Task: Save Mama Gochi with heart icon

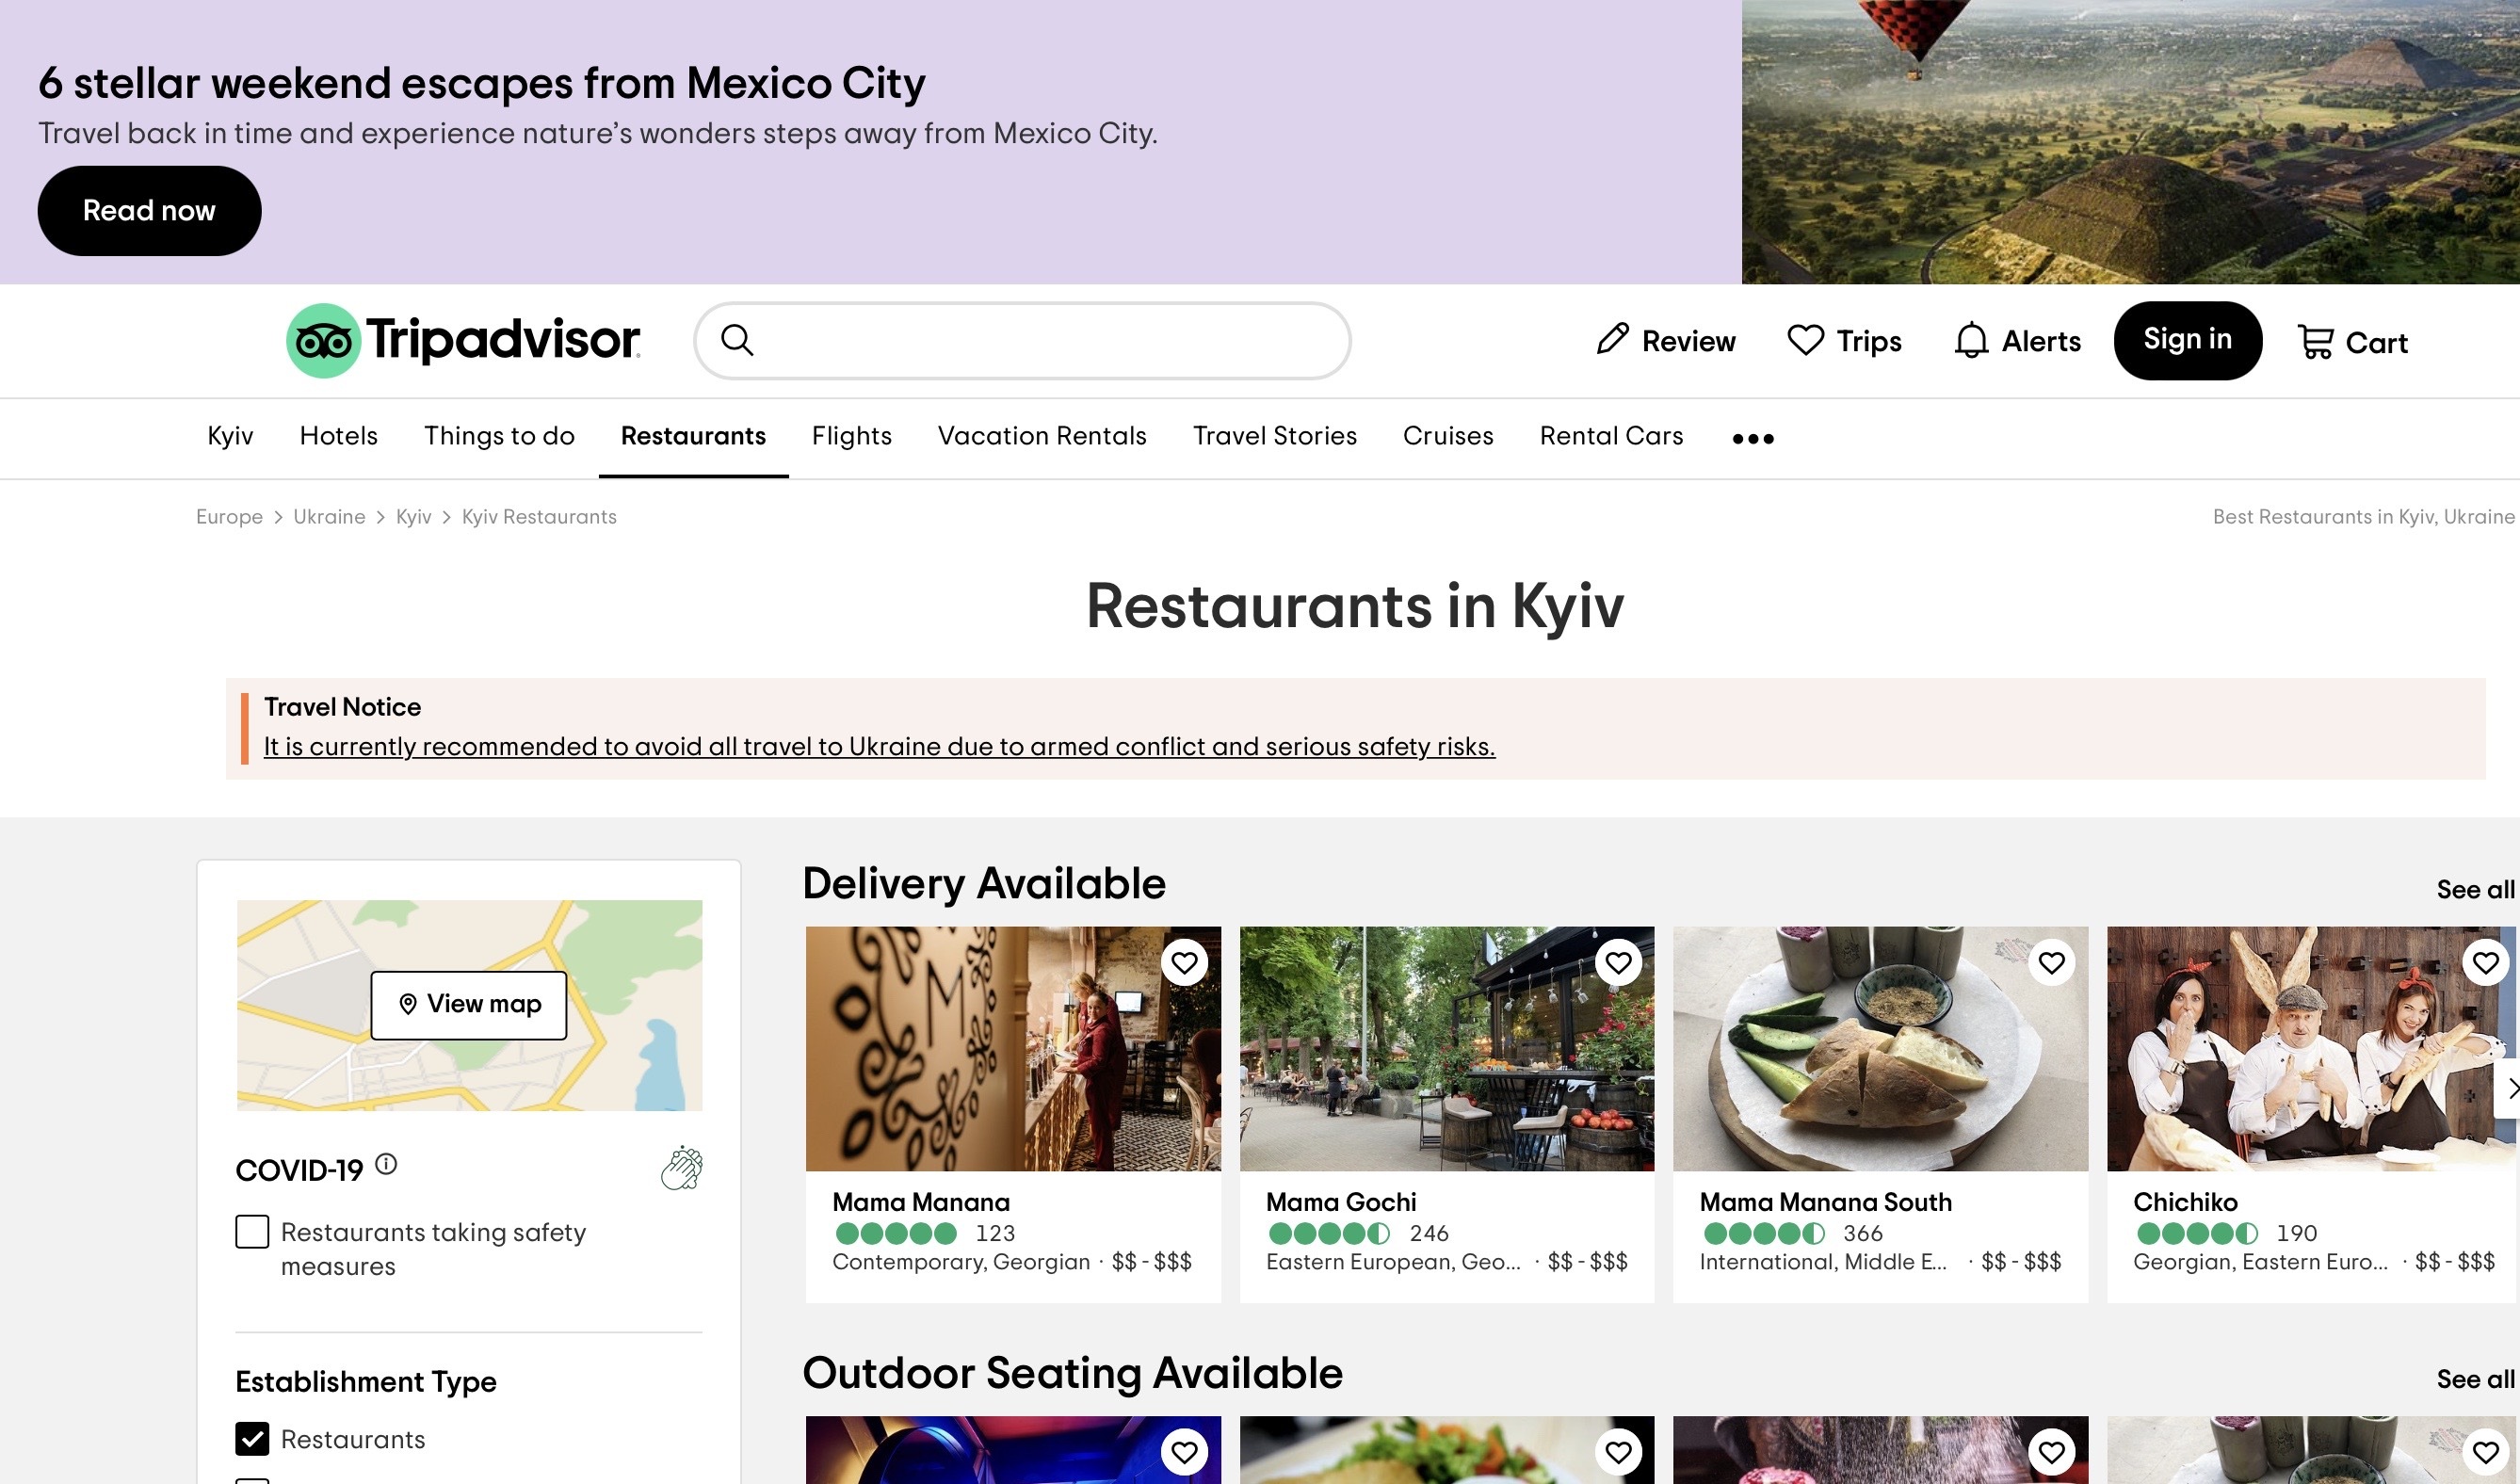Action: pos(1618,963)
